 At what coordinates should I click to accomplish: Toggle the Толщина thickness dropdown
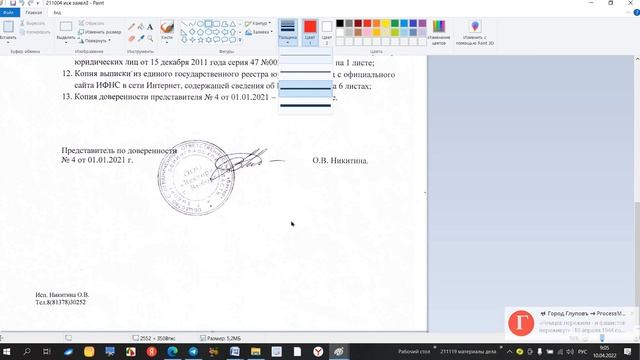(x=288, y=32)
